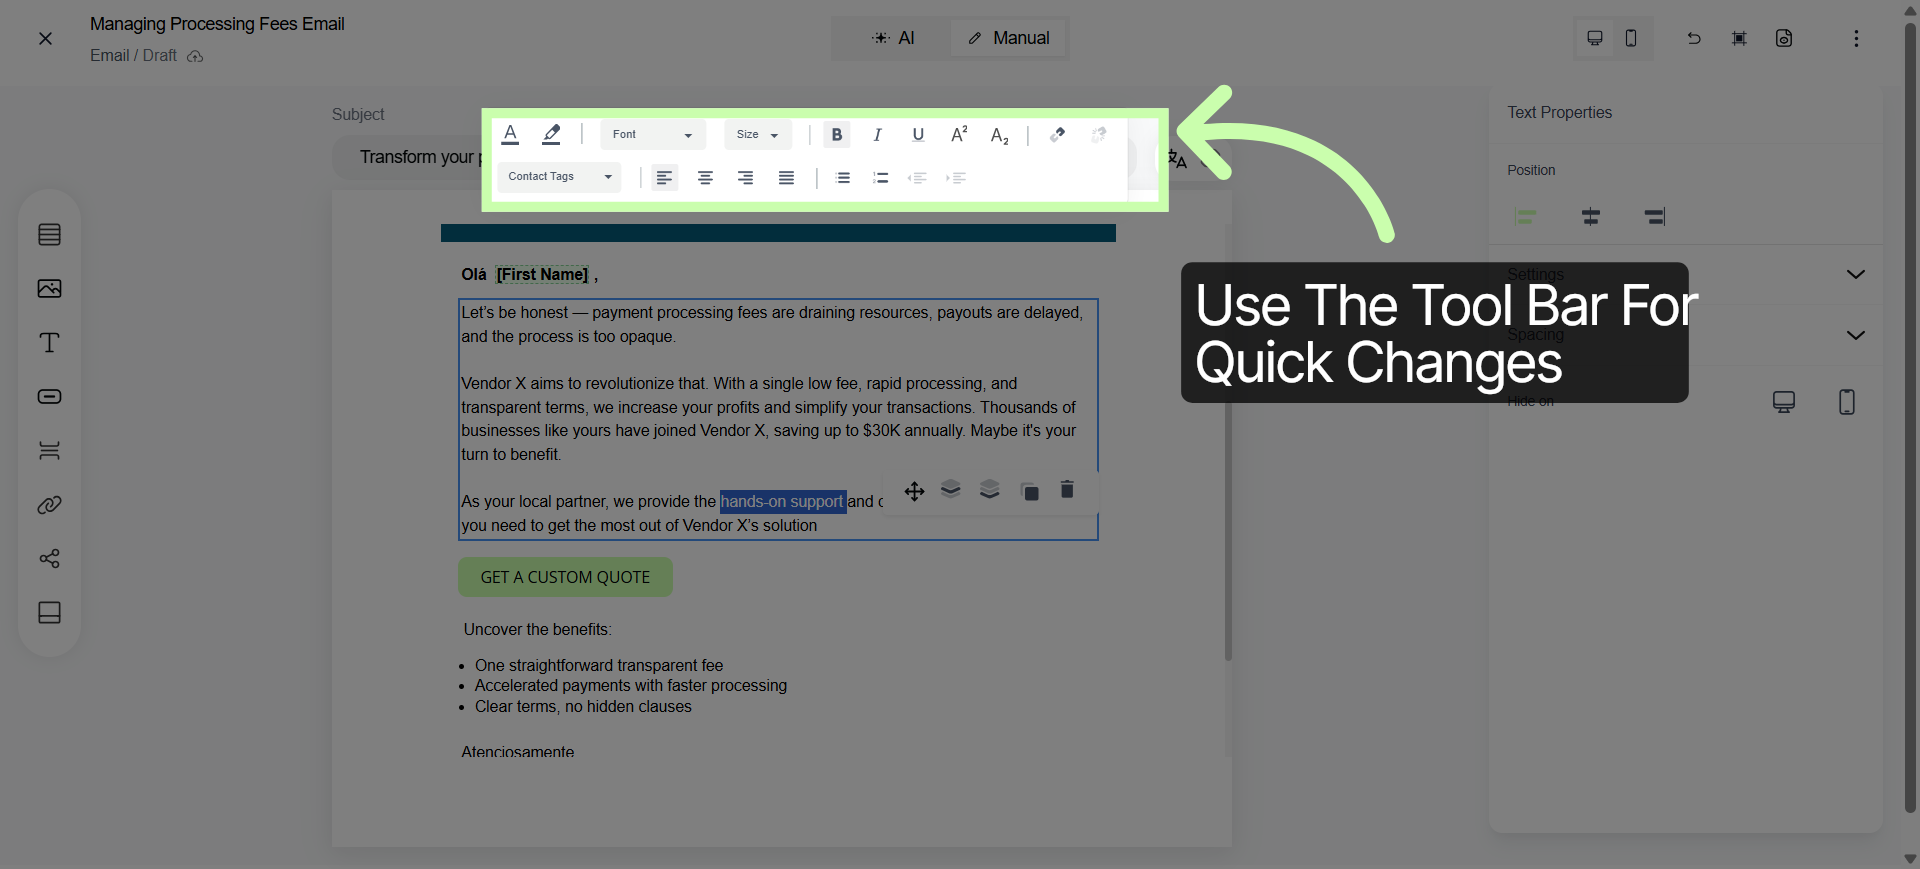Add a text block from sidebar
Screen dimensions: 1920x869
point(49,342)
